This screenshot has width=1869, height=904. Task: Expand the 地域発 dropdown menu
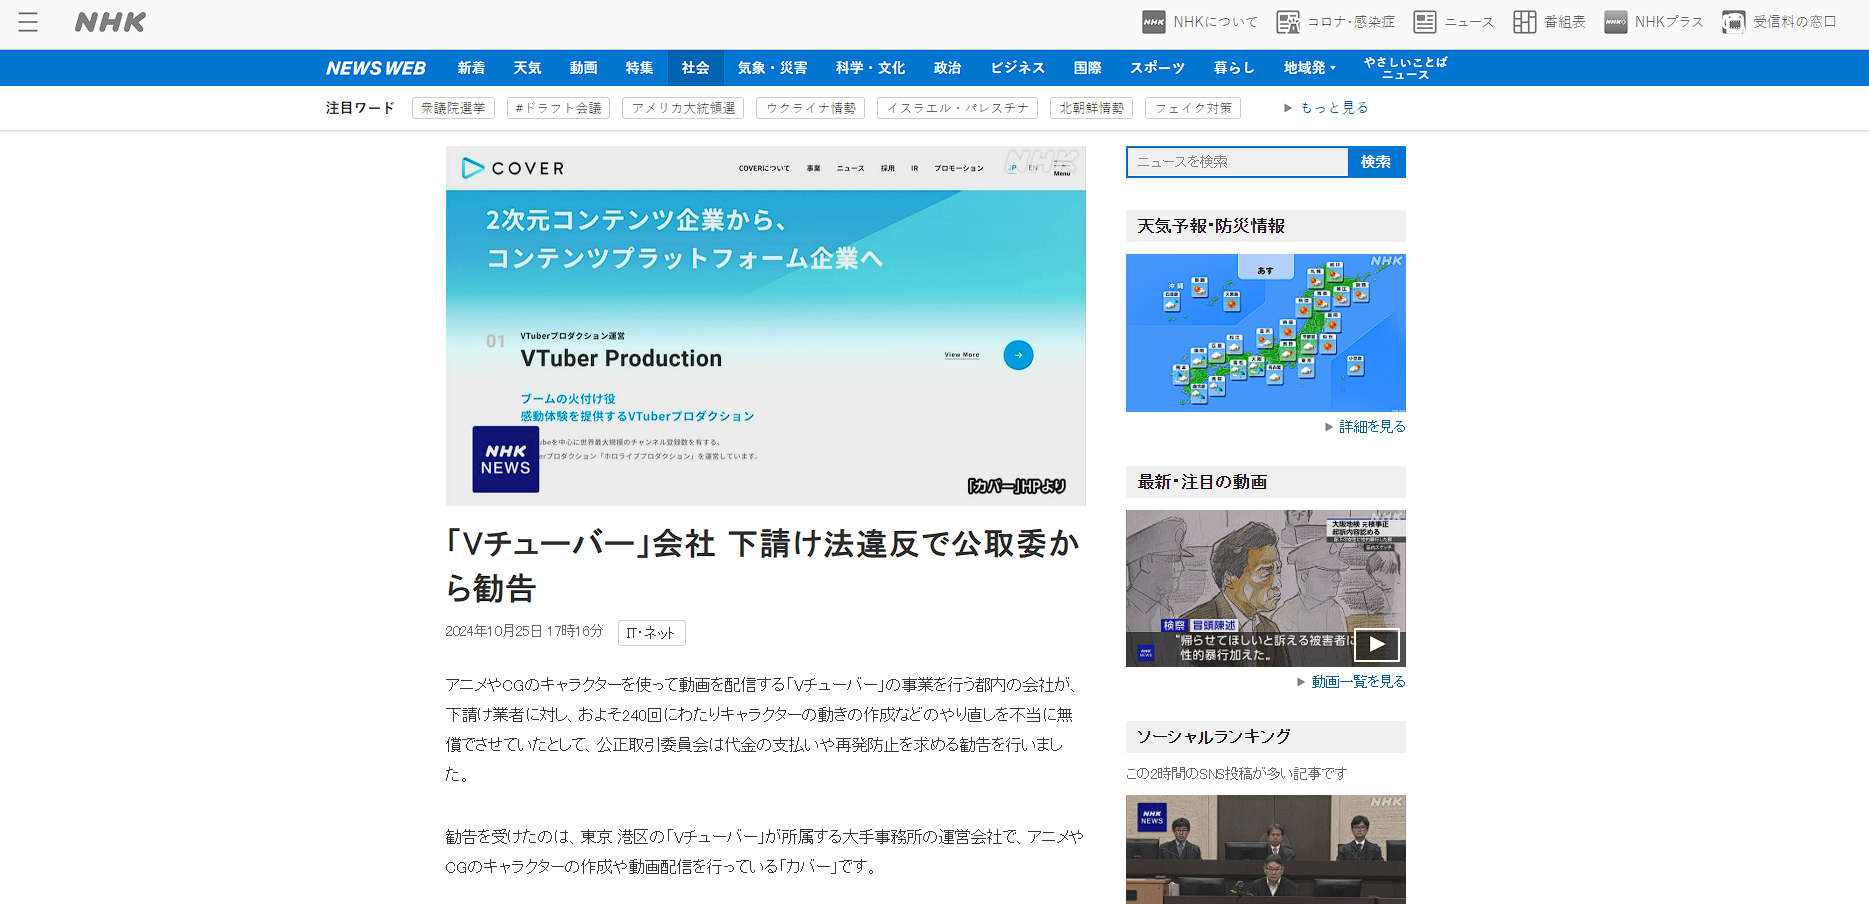1309,68
